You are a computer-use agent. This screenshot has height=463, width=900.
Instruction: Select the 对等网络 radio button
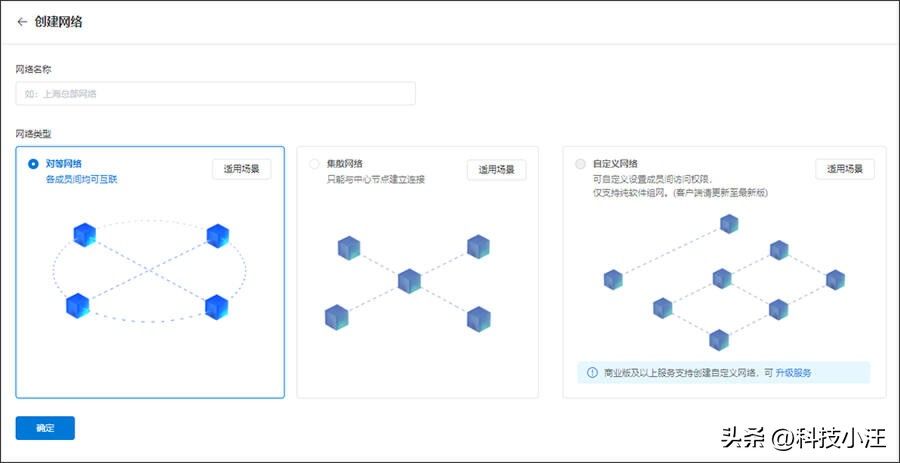(34, 164)
